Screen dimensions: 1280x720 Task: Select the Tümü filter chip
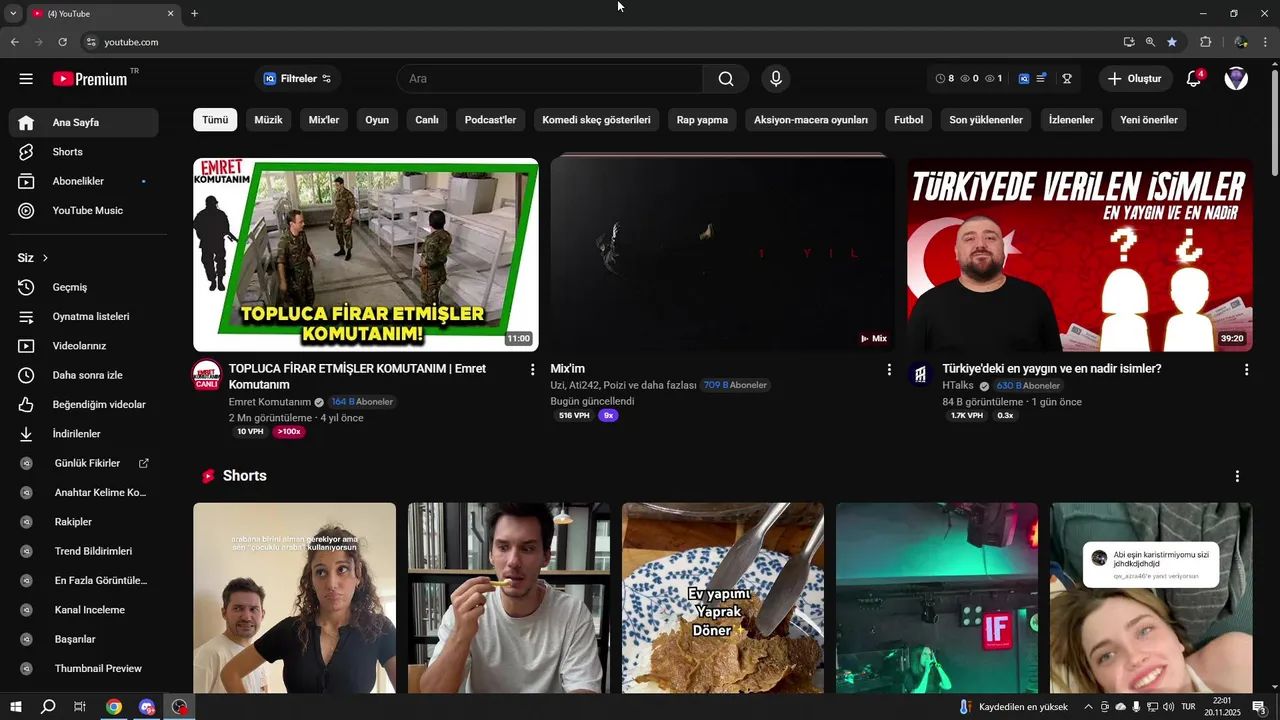tap(215, 120)
